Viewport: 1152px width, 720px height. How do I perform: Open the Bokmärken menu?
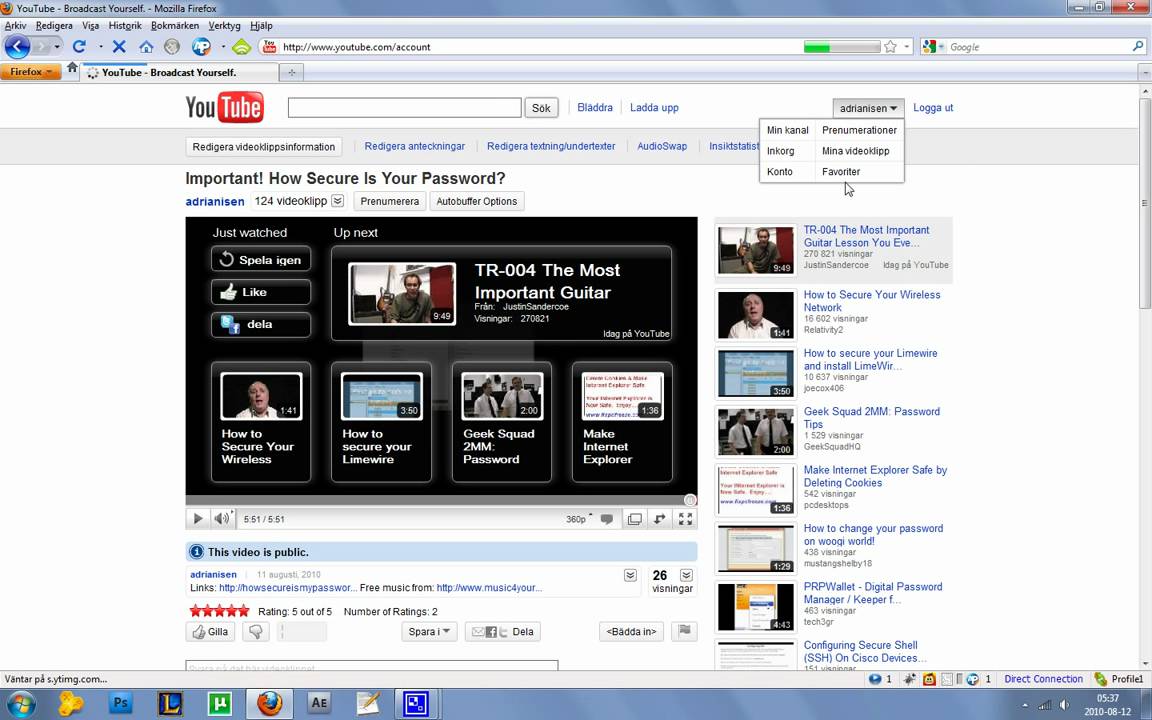click(175, 25)
